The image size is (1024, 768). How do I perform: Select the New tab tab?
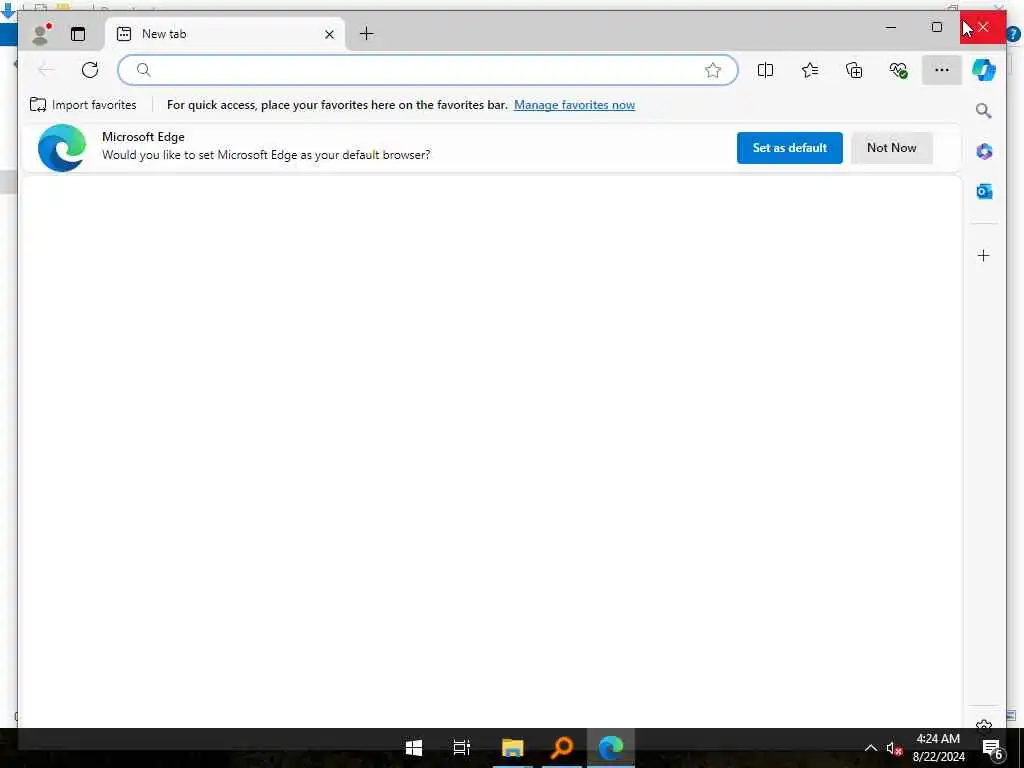click(x=225, y=34)
